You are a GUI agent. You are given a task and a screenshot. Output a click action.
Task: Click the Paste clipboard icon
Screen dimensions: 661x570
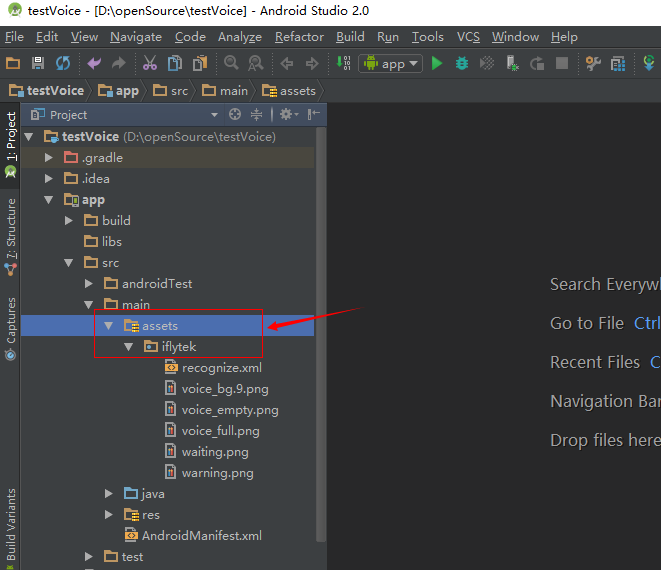point(200,63)
